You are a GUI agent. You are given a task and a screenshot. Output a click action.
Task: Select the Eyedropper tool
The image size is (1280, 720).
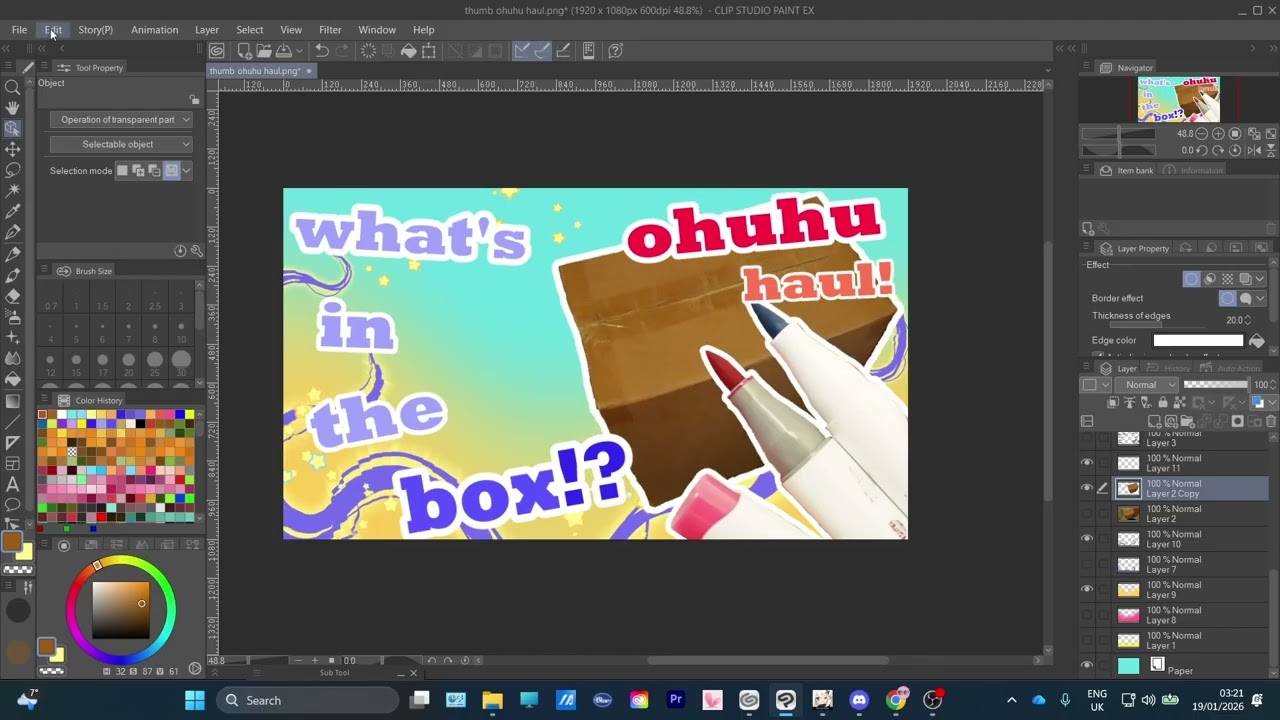[13, 212]
